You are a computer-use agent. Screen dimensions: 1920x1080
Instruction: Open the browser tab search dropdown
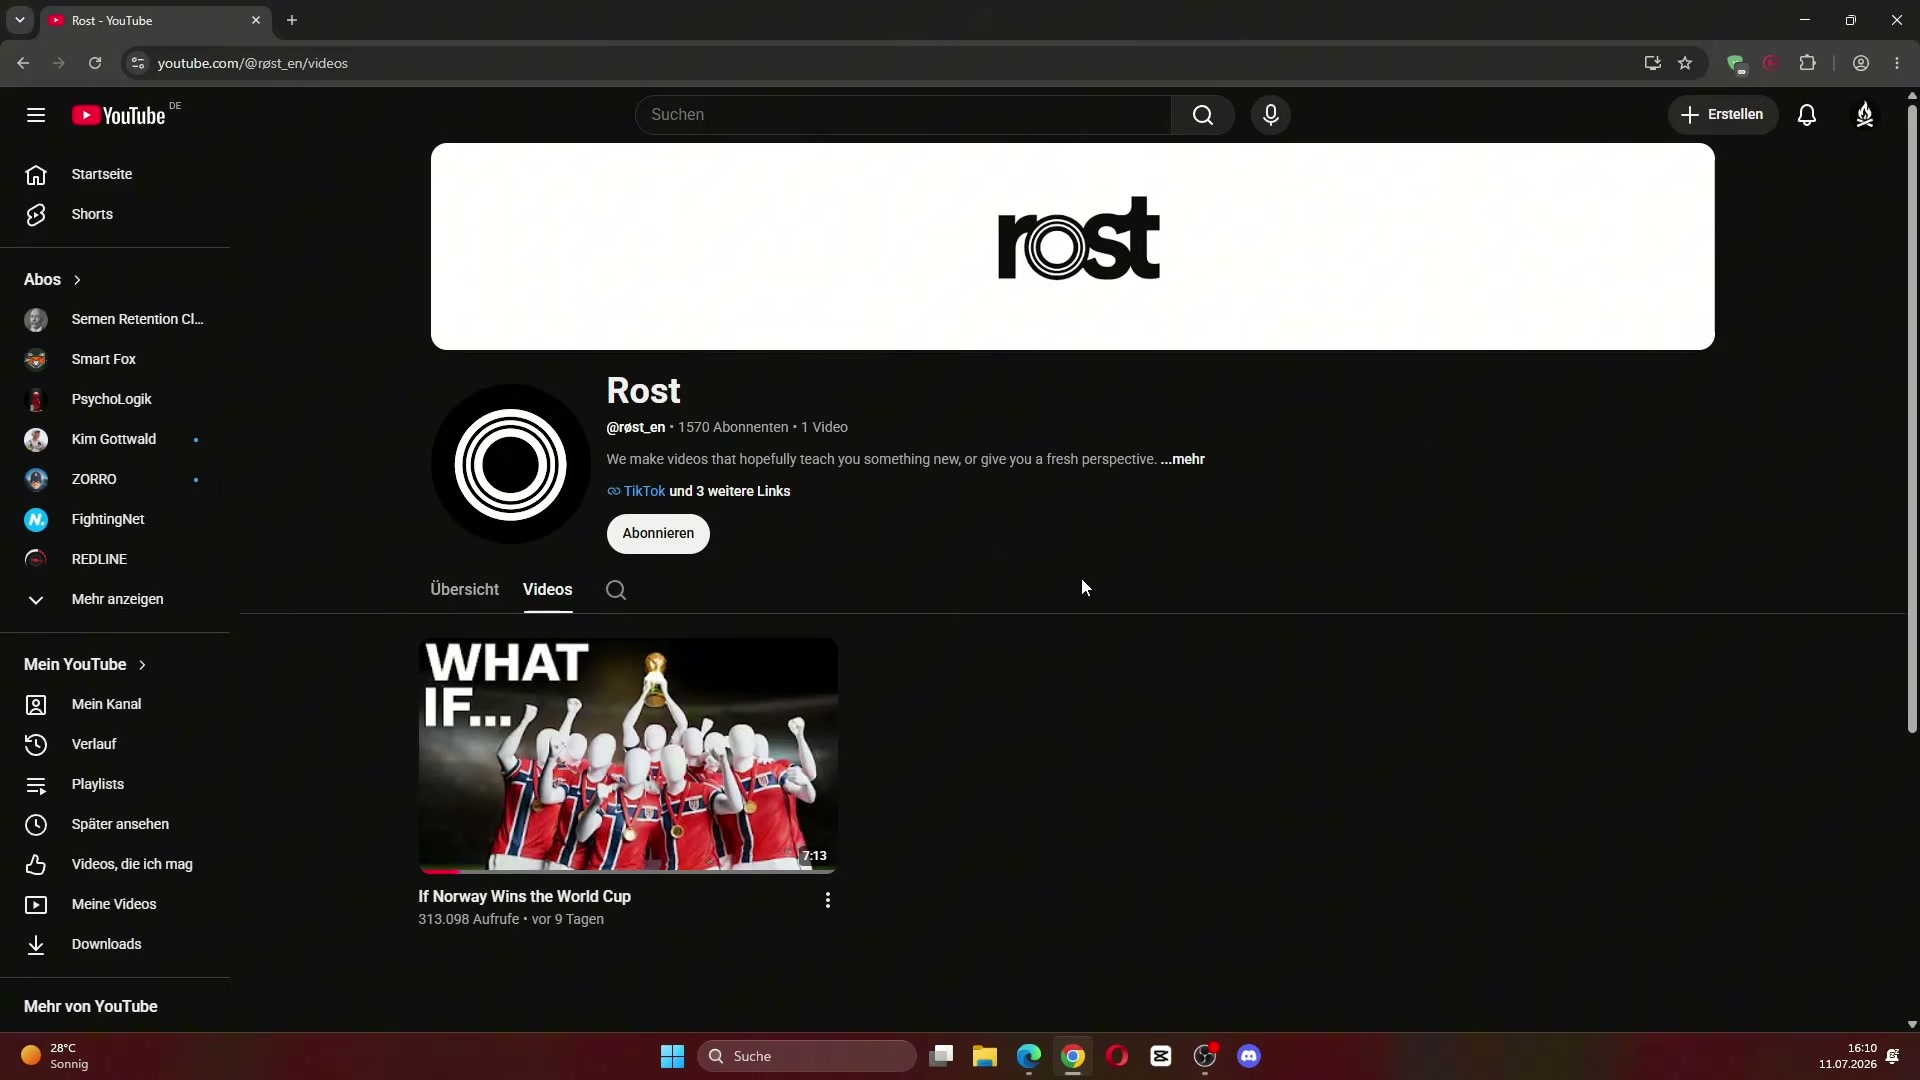pos(19,20)
